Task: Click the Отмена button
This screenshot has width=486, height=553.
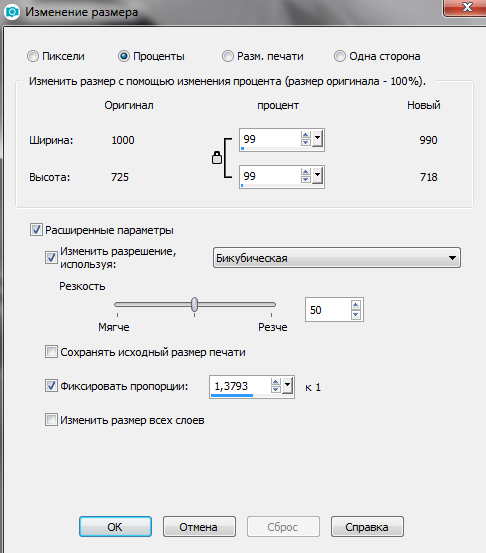Action: pyautogui.click(x=199, y=527)
